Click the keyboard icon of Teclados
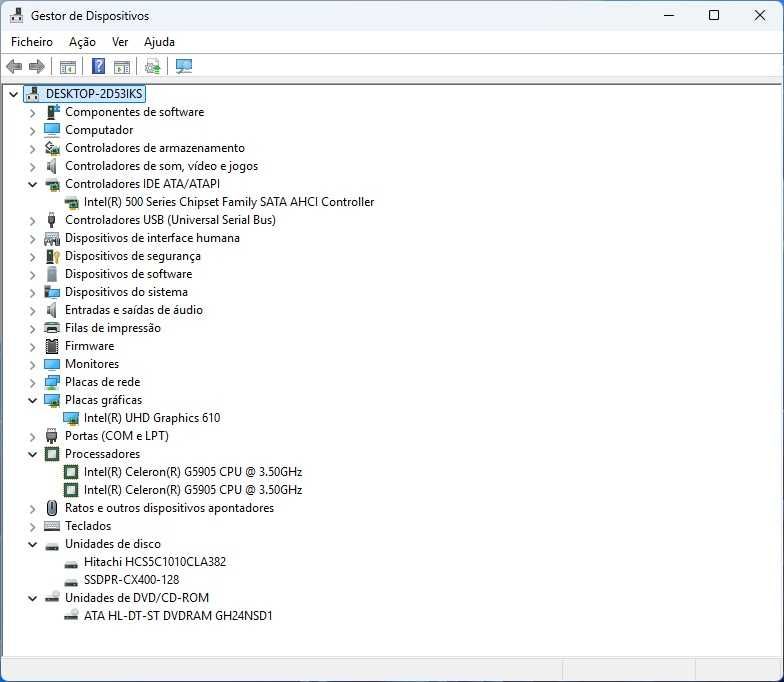The width and height of the screenshot is (784, 682). (x=52, y=526)
